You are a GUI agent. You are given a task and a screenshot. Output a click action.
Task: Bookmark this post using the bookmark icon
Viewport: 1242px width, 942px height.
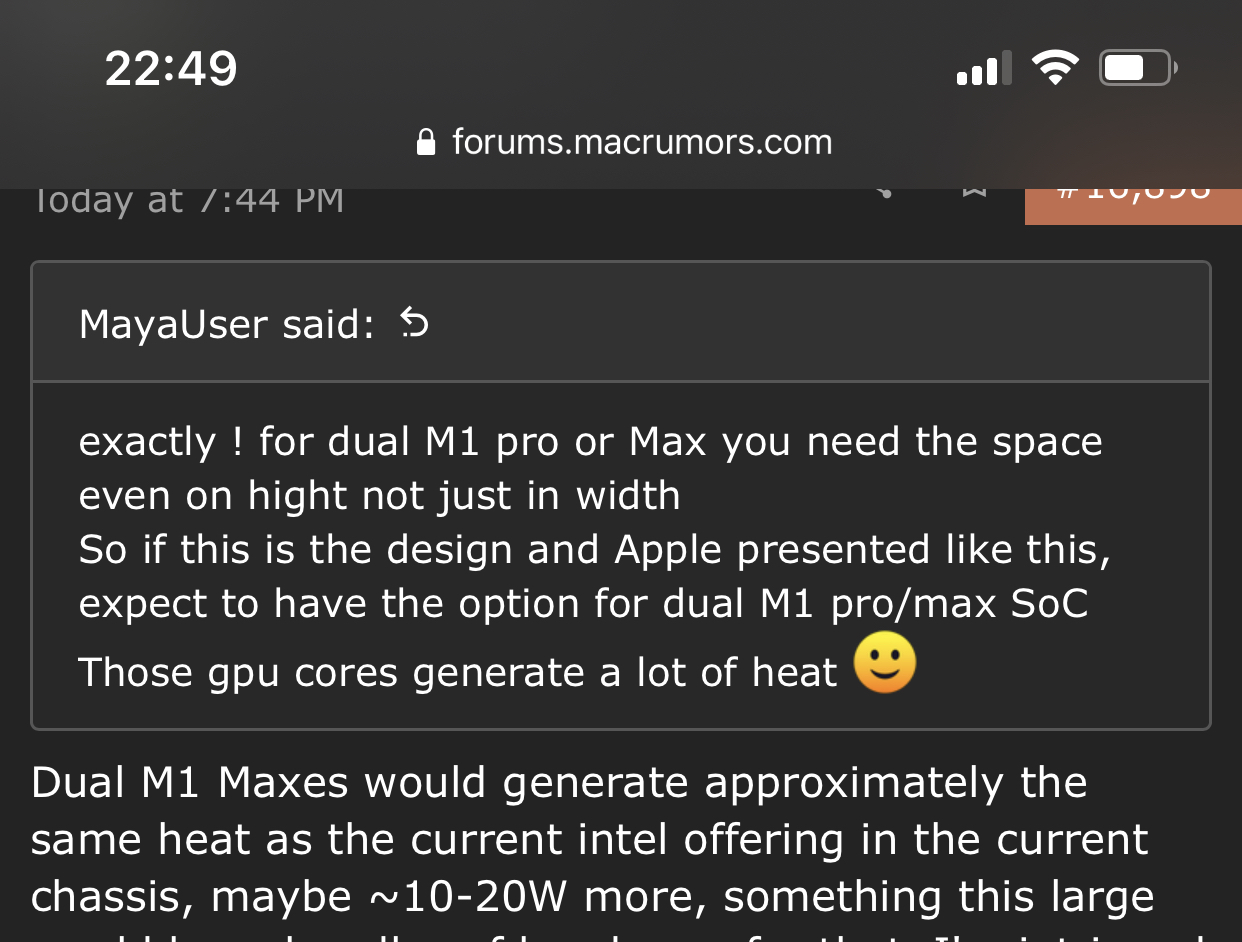pos(973,192)
